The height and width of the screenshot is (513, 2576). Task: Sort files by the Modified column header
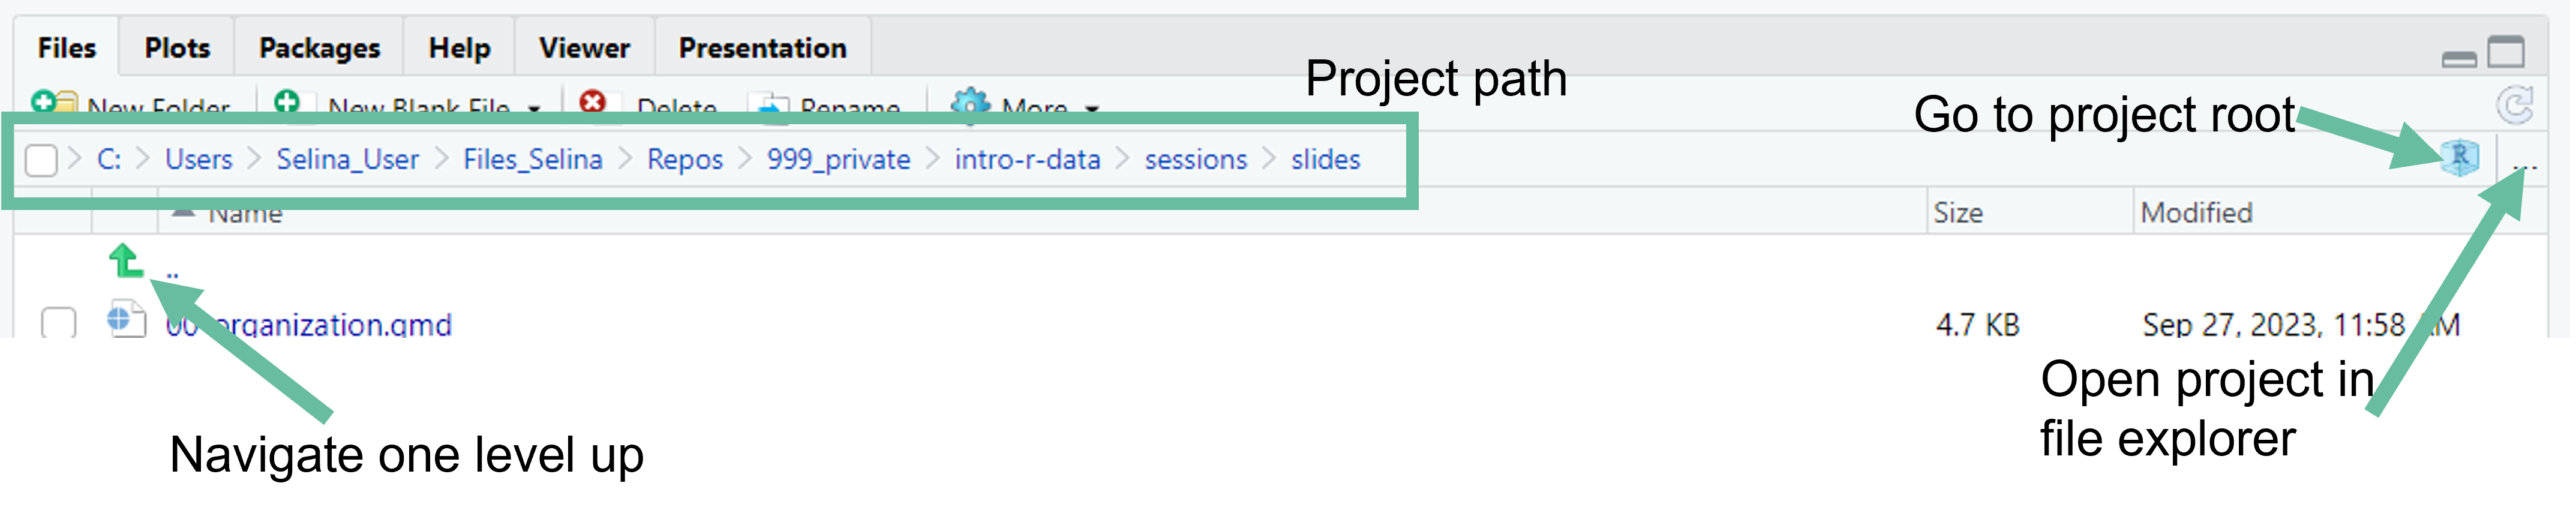(x=2196, y=213)
